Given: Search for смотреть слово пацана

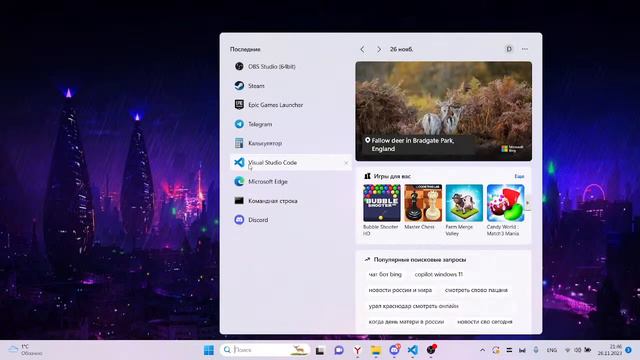Looking at the screenshot, I should point(476,290).
